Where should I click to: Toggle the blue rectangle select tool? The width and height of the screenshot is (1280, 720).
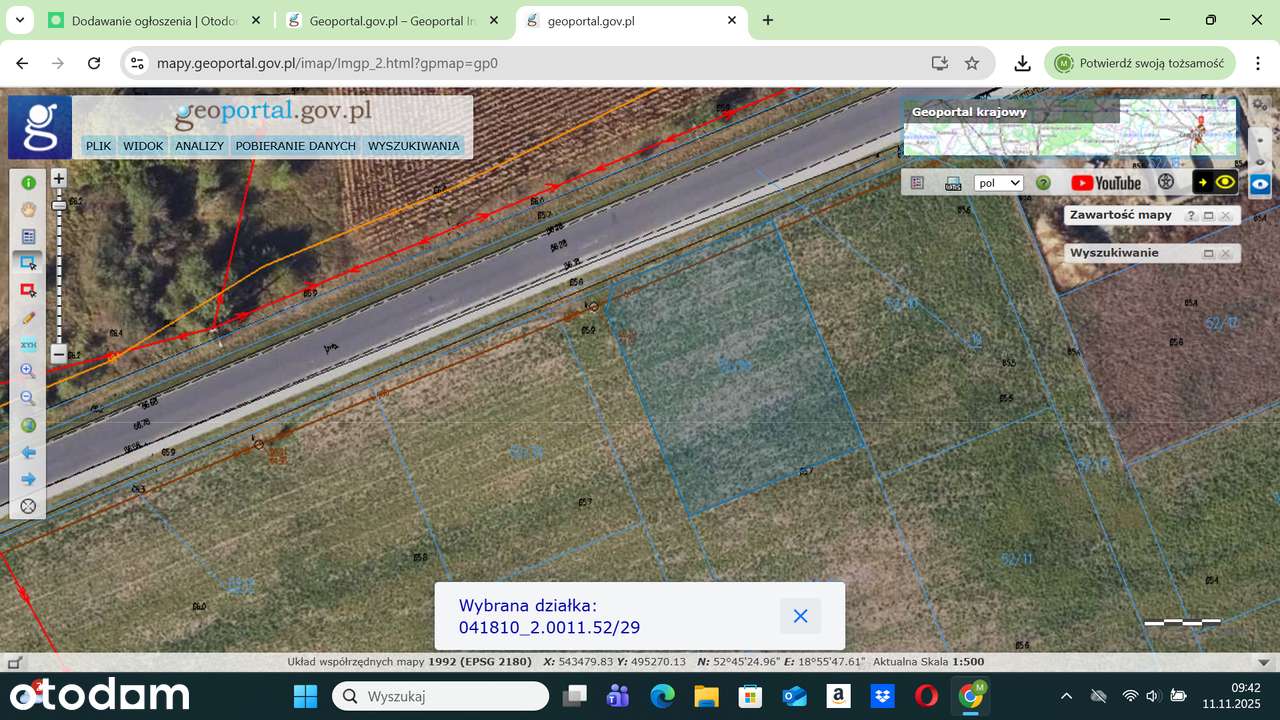pyautogui.click(x=28, y=263)
